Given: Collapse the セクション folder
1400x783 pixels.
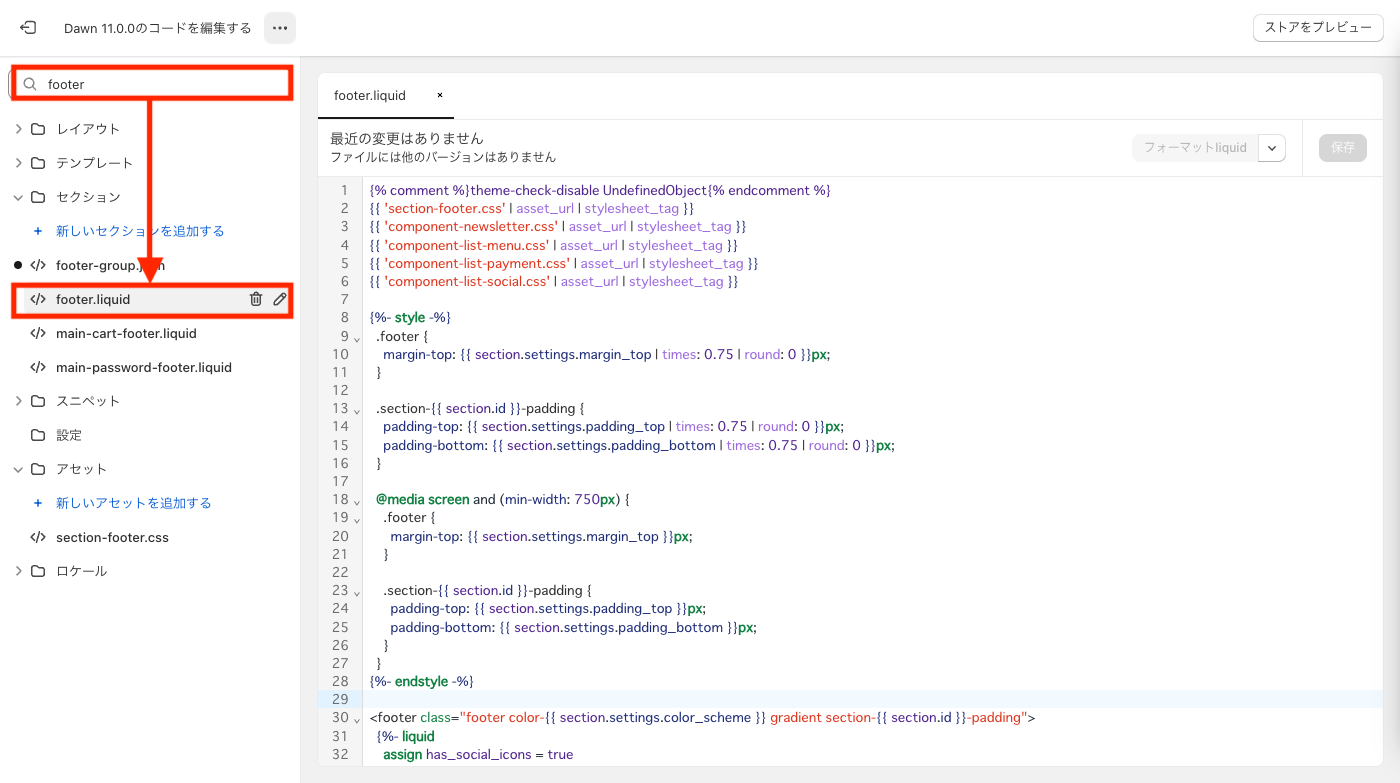Looking at the screenshot, I should click(18, 197).
